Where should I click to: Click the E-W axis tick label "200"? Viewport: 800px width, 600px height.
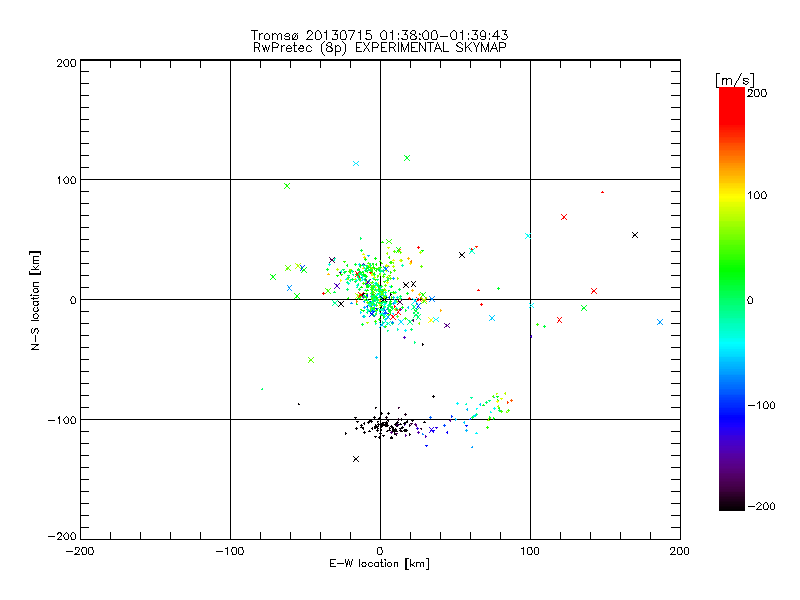[680, 551]
